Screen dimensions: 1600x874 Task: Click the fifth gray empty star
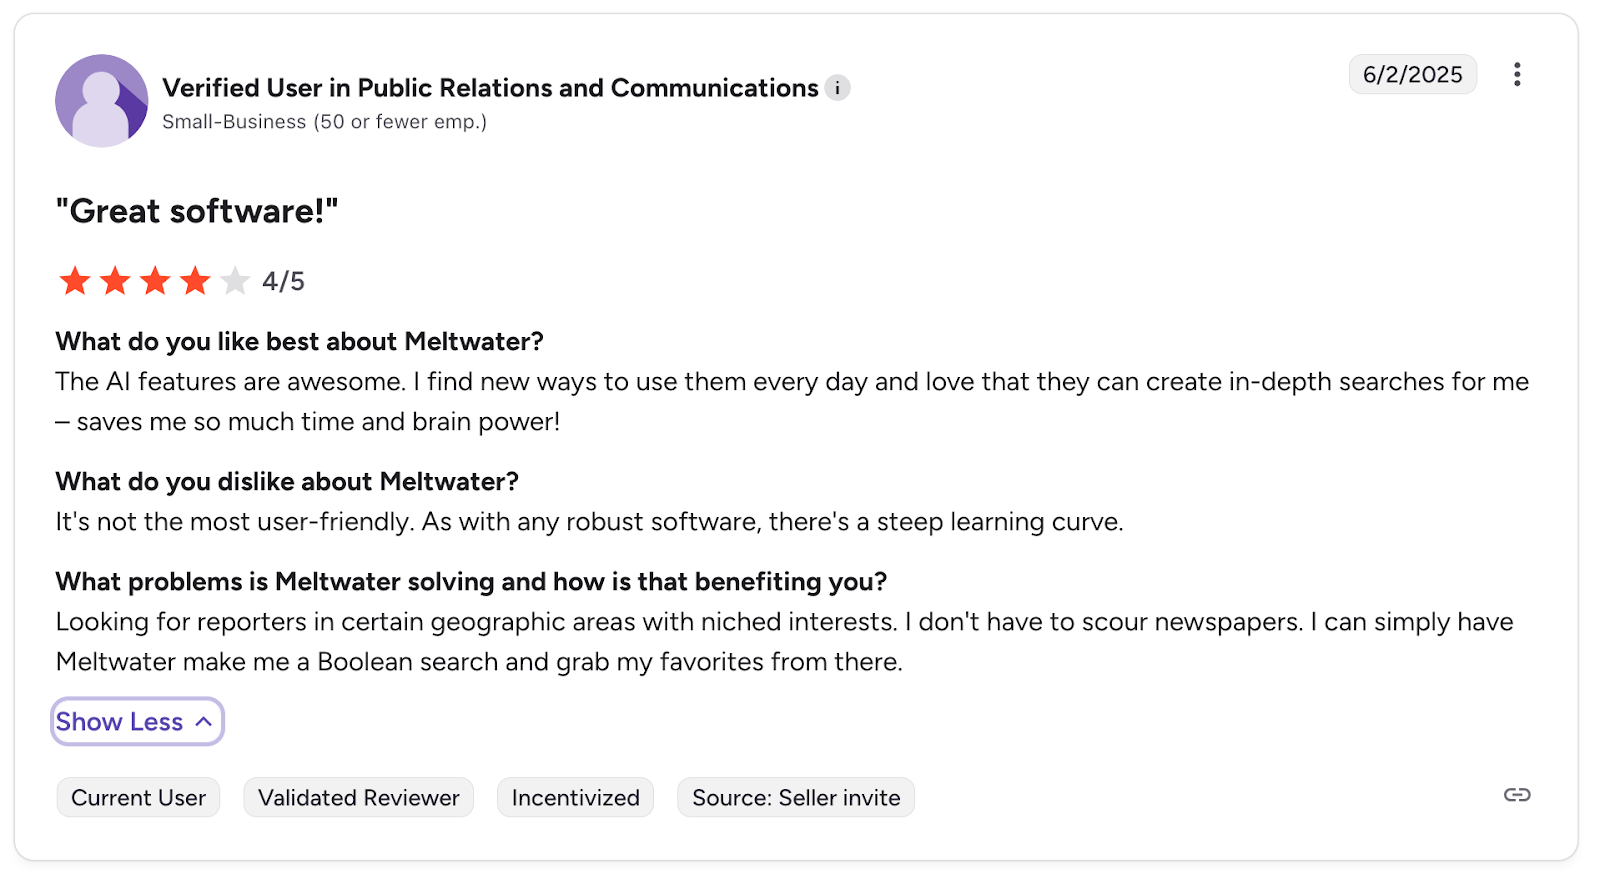pos(235,281)
